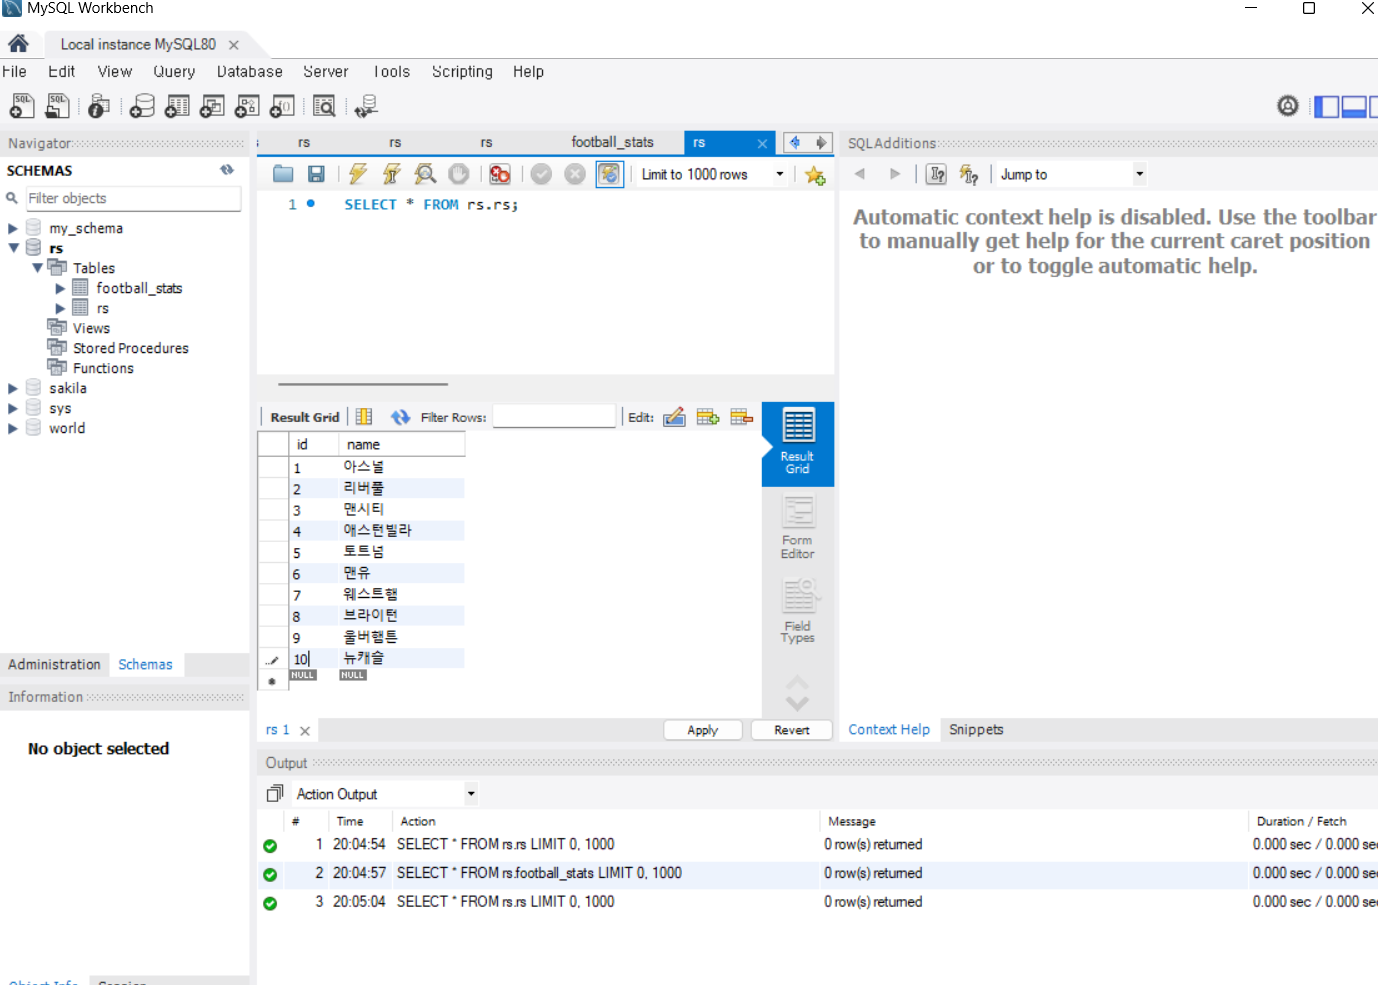Image resolution: width=1378 pixels, height=985 pixels.
Task: Execute the whole script with lightning bolt
Action: (358, 174)
